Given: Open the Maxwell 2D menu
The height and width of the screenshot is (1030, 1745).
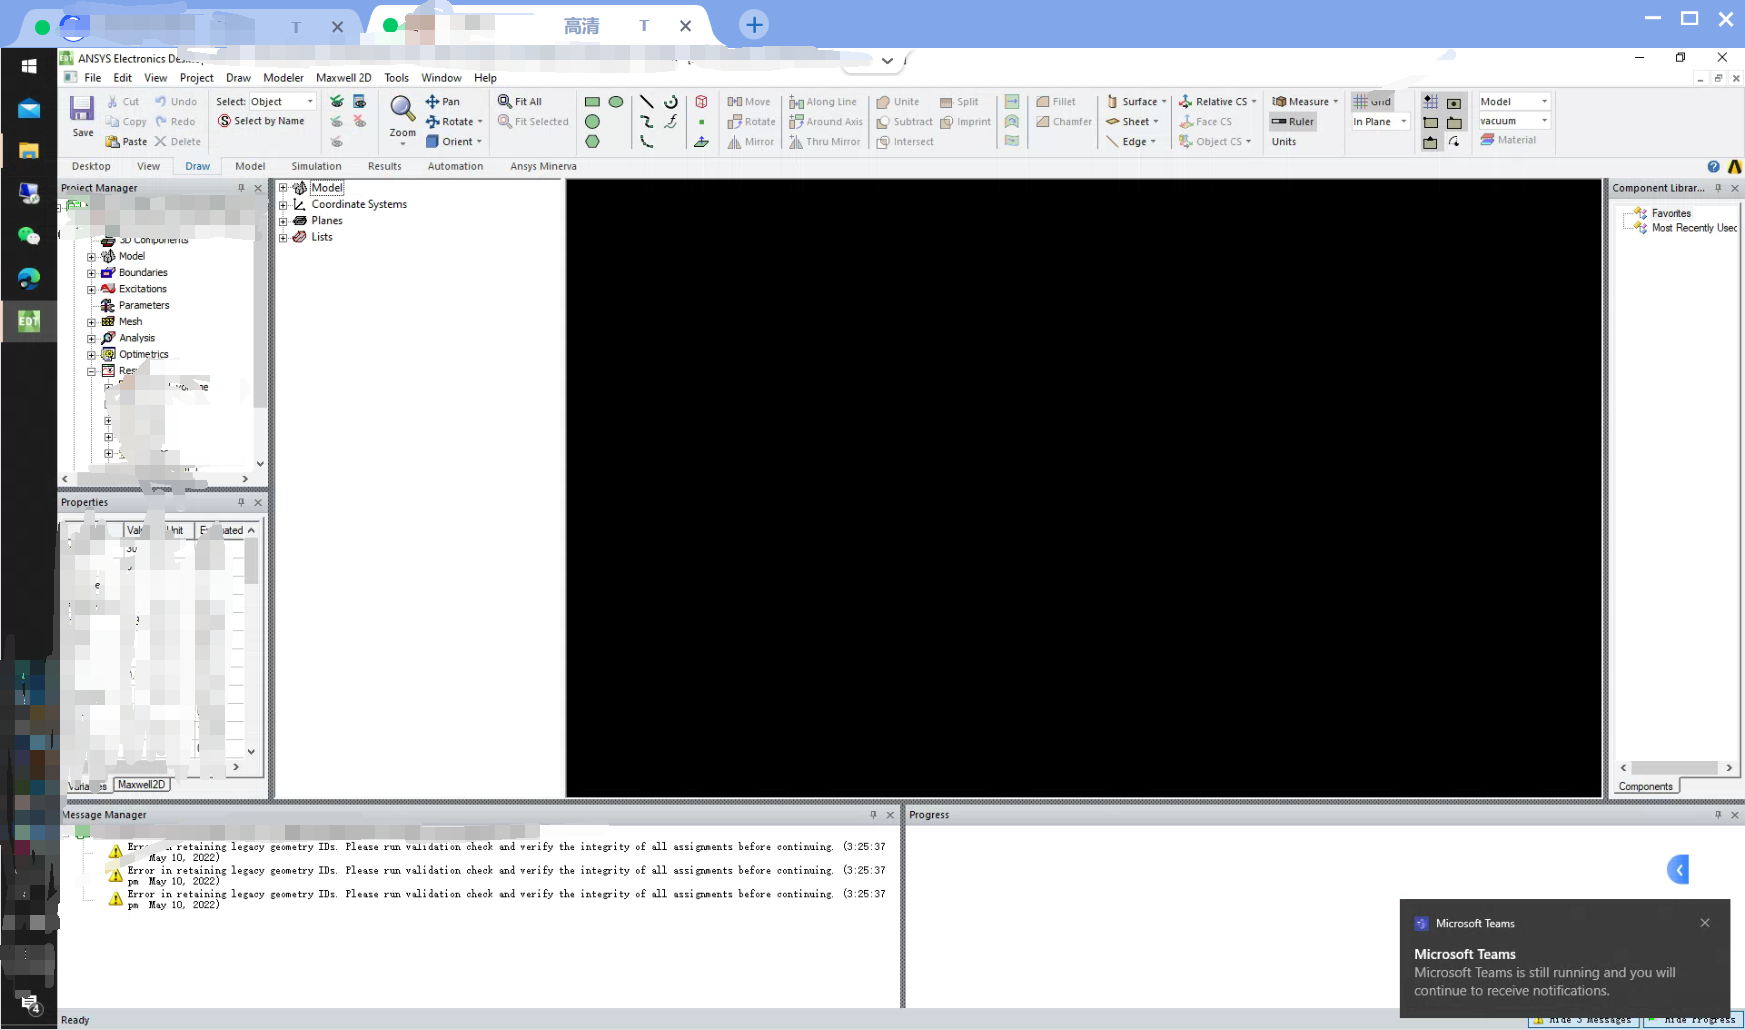Looking at the screenshot, I should pos(343,77).
